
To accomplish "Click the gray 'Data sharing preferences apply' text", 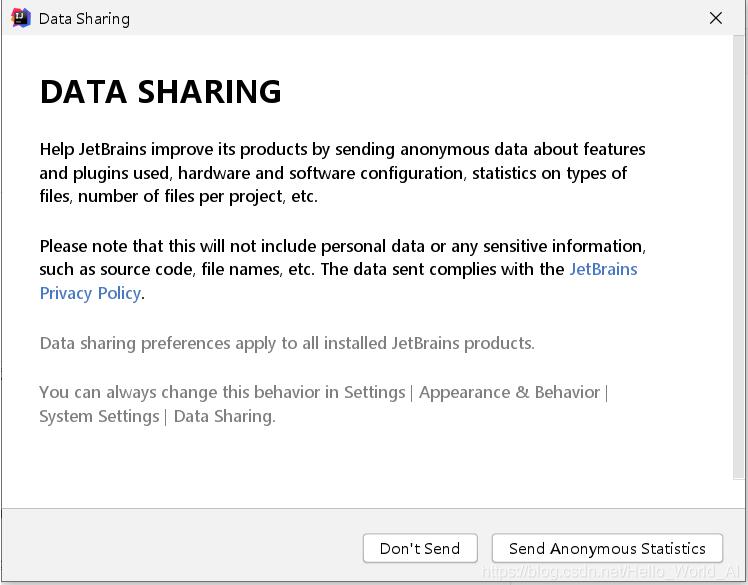I will coord(287,343).
